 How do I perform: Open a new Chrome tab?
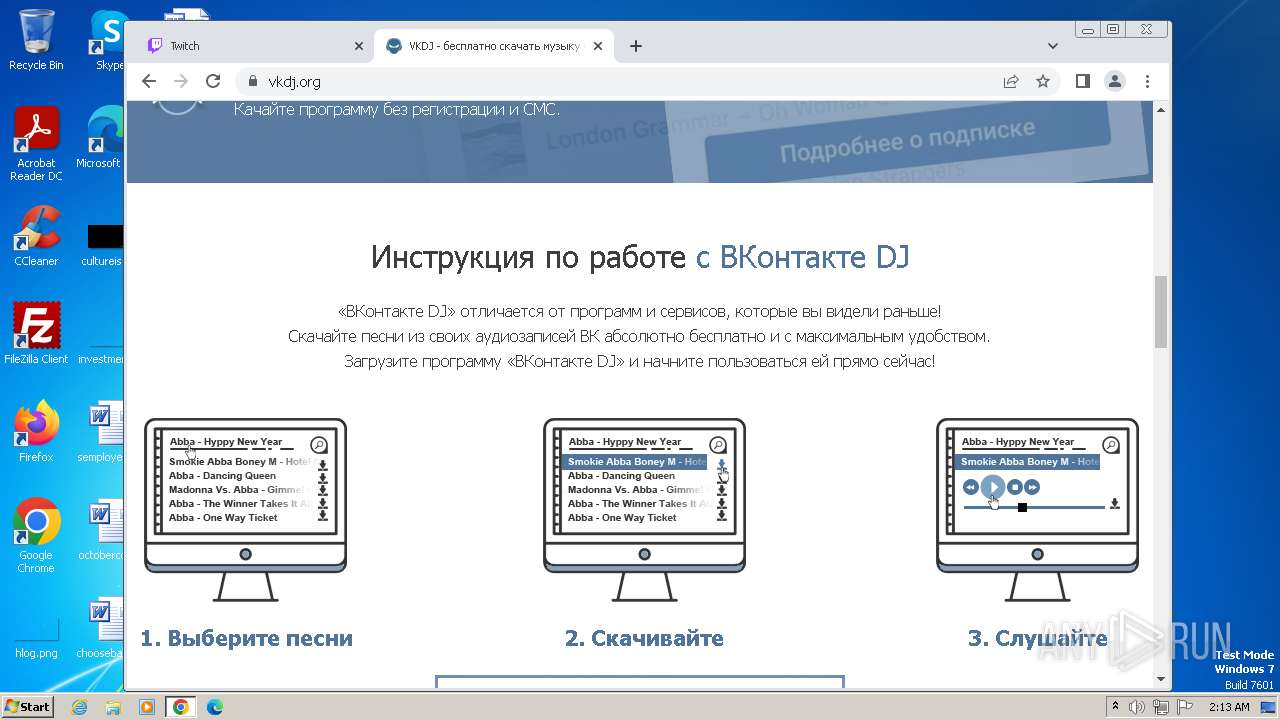pos(636,46)
